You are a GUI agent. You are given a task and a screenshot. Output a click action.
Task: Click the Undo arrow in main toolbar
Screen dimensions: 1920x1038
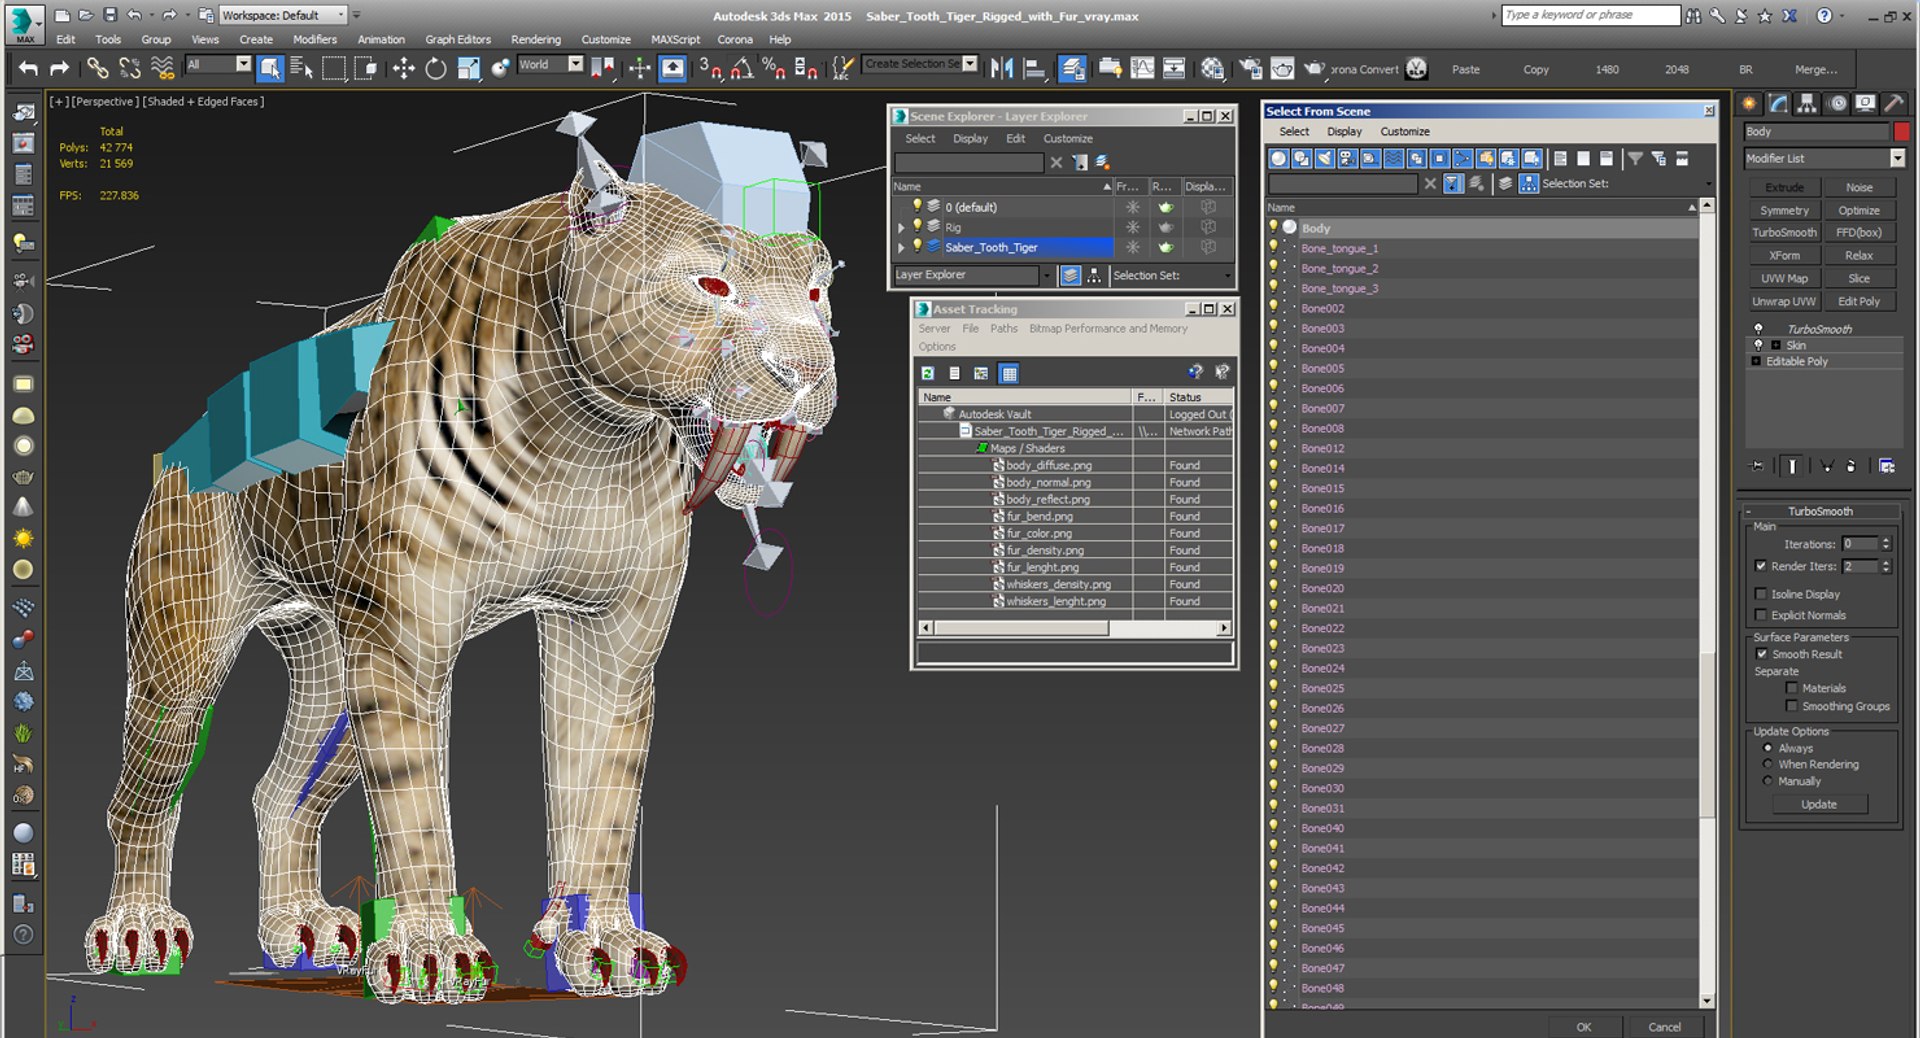pos(28,68)
